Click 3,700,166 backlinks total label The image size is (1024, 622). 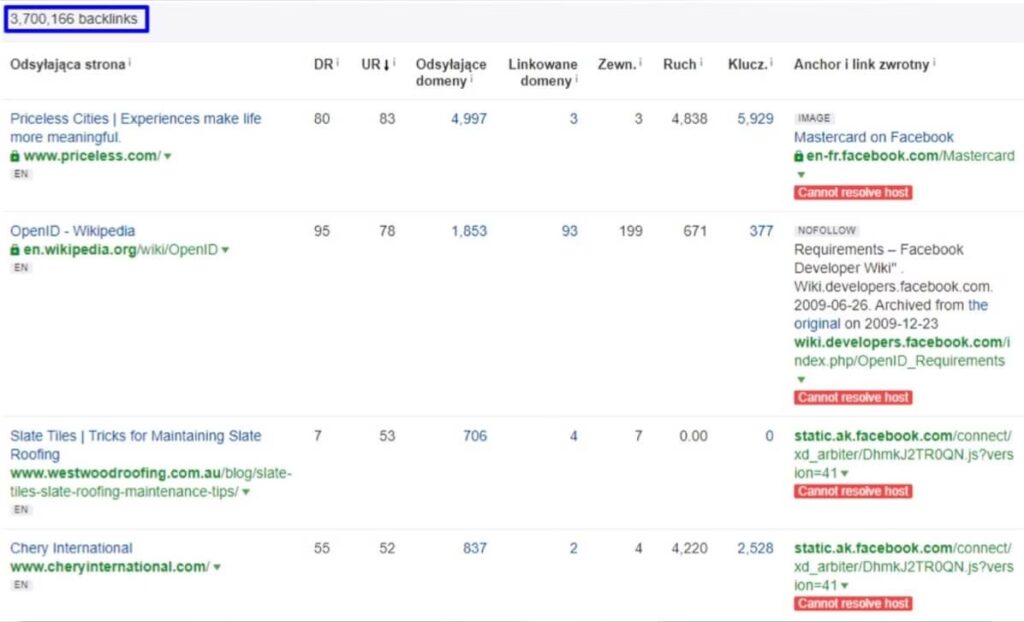(x=75, y=18)
